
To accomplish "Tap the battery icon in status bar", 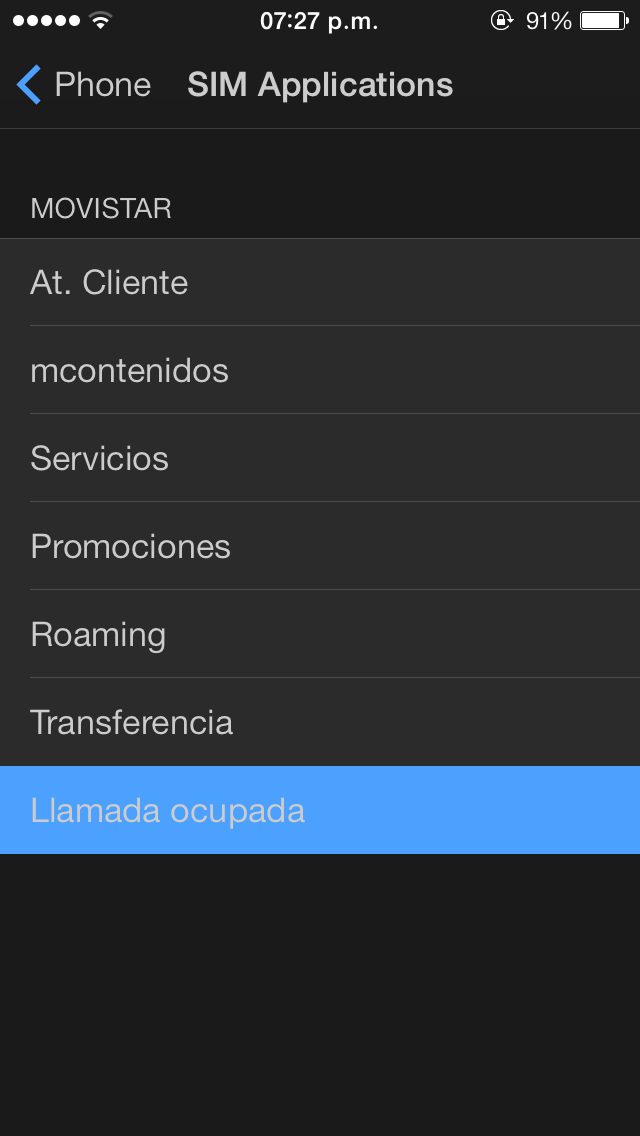I will click(603, 21).
